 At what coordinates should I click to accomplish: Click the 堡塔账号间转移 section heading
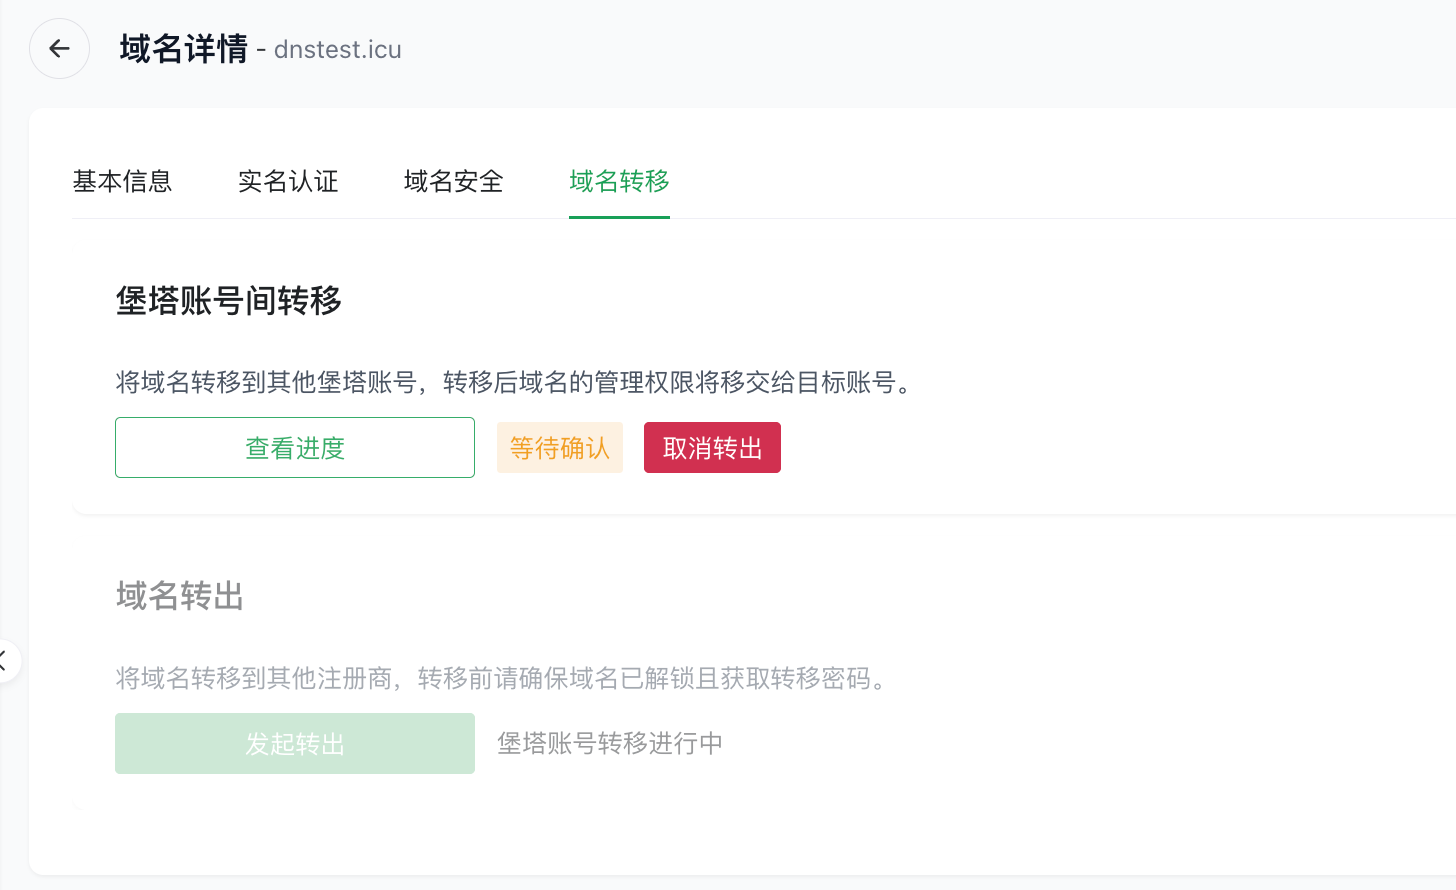(227, 302)
